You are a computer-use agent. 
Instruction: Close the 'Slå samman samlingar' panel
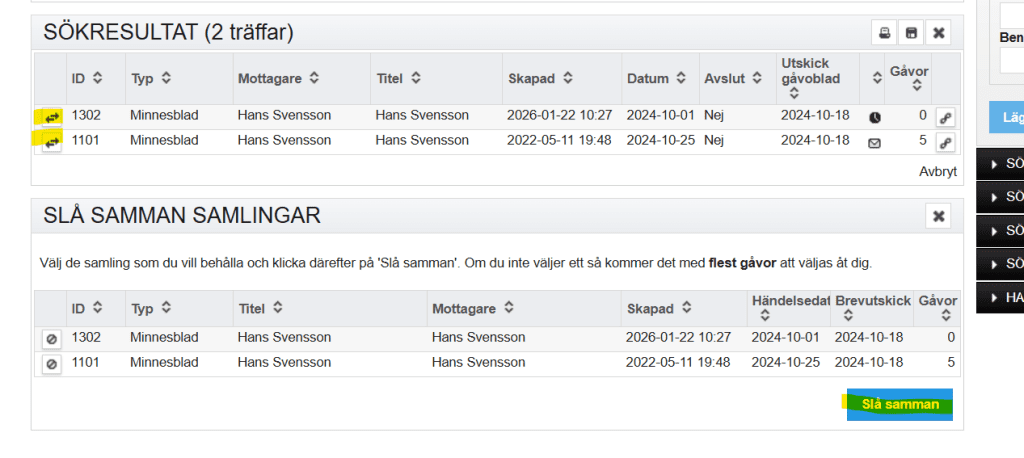(x=939, y=216)
